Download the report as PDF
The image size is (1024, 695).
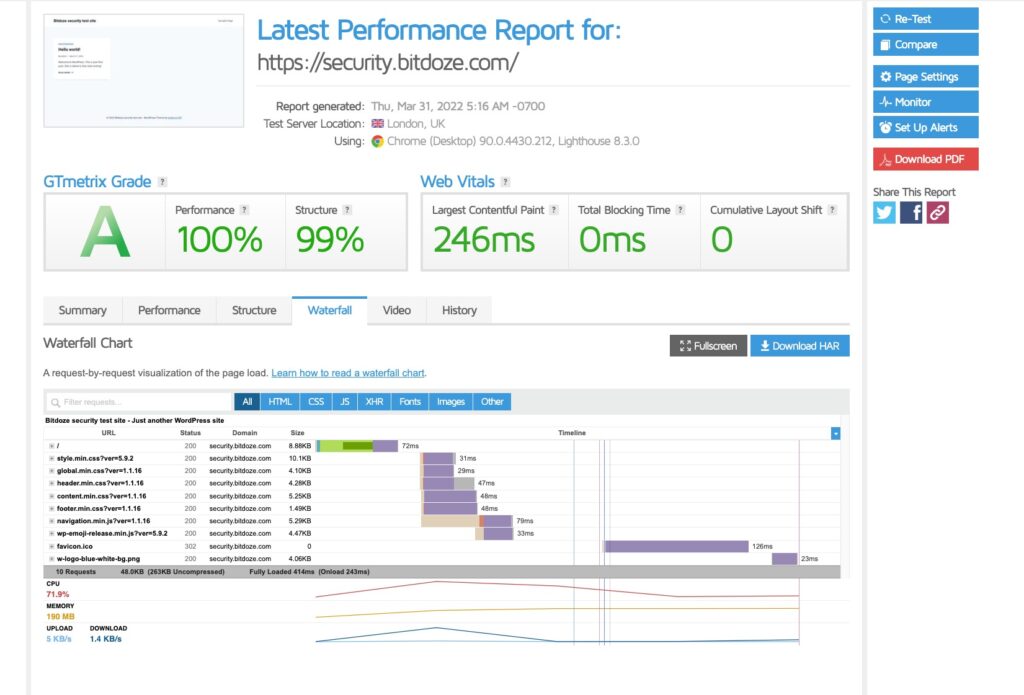[x=925, y=159]
